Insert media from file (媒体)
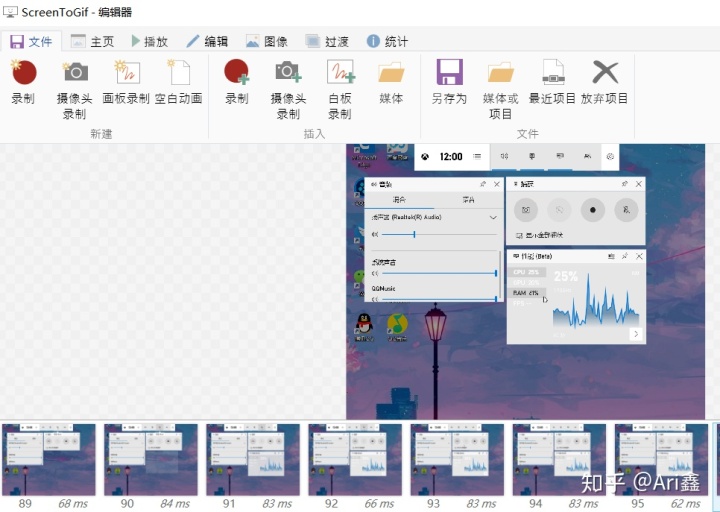This screenshot has width=720, height=512. coord(391,82)
